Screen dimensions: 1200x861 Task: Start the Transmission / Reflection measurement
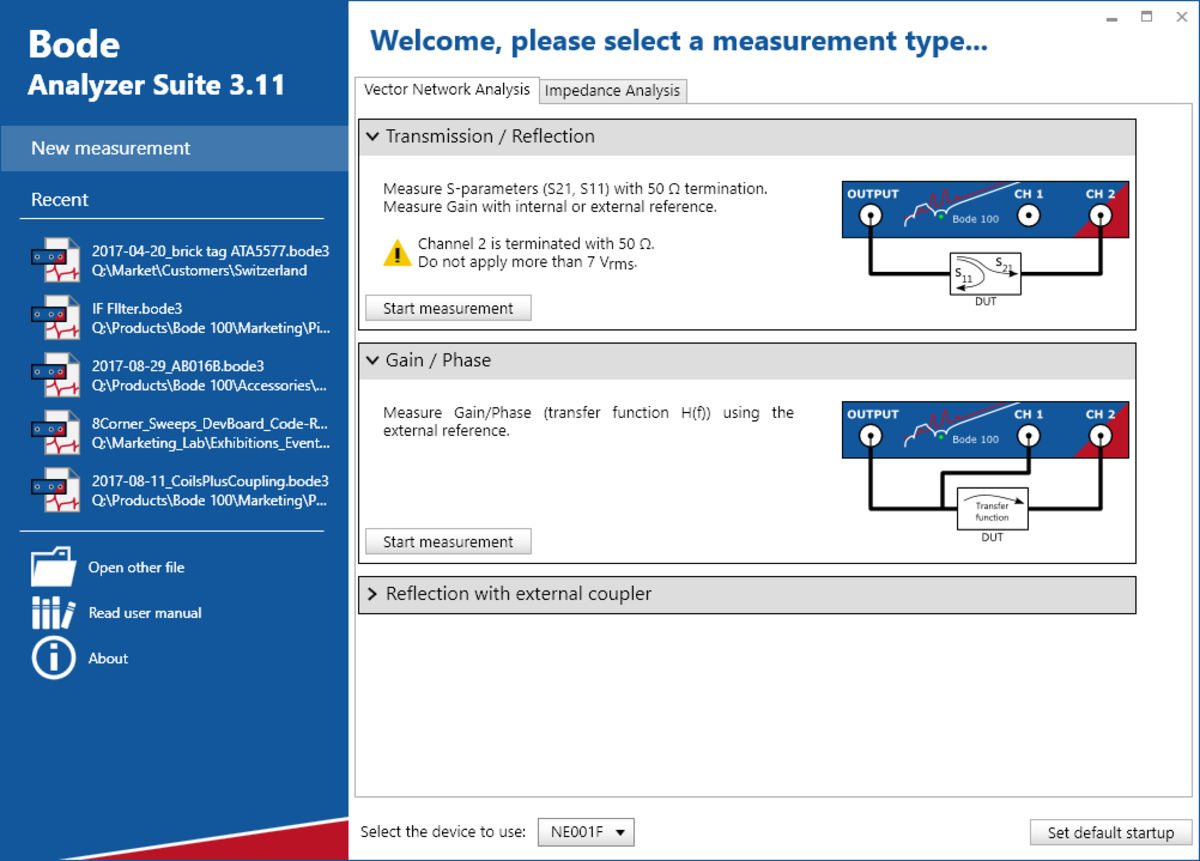(448, 307)
